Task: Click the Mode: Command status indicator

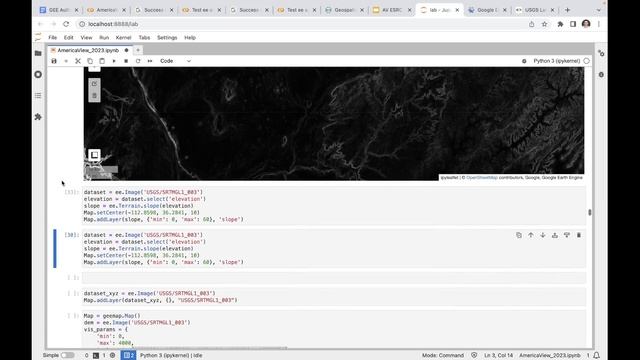Action: click(443, 356)
